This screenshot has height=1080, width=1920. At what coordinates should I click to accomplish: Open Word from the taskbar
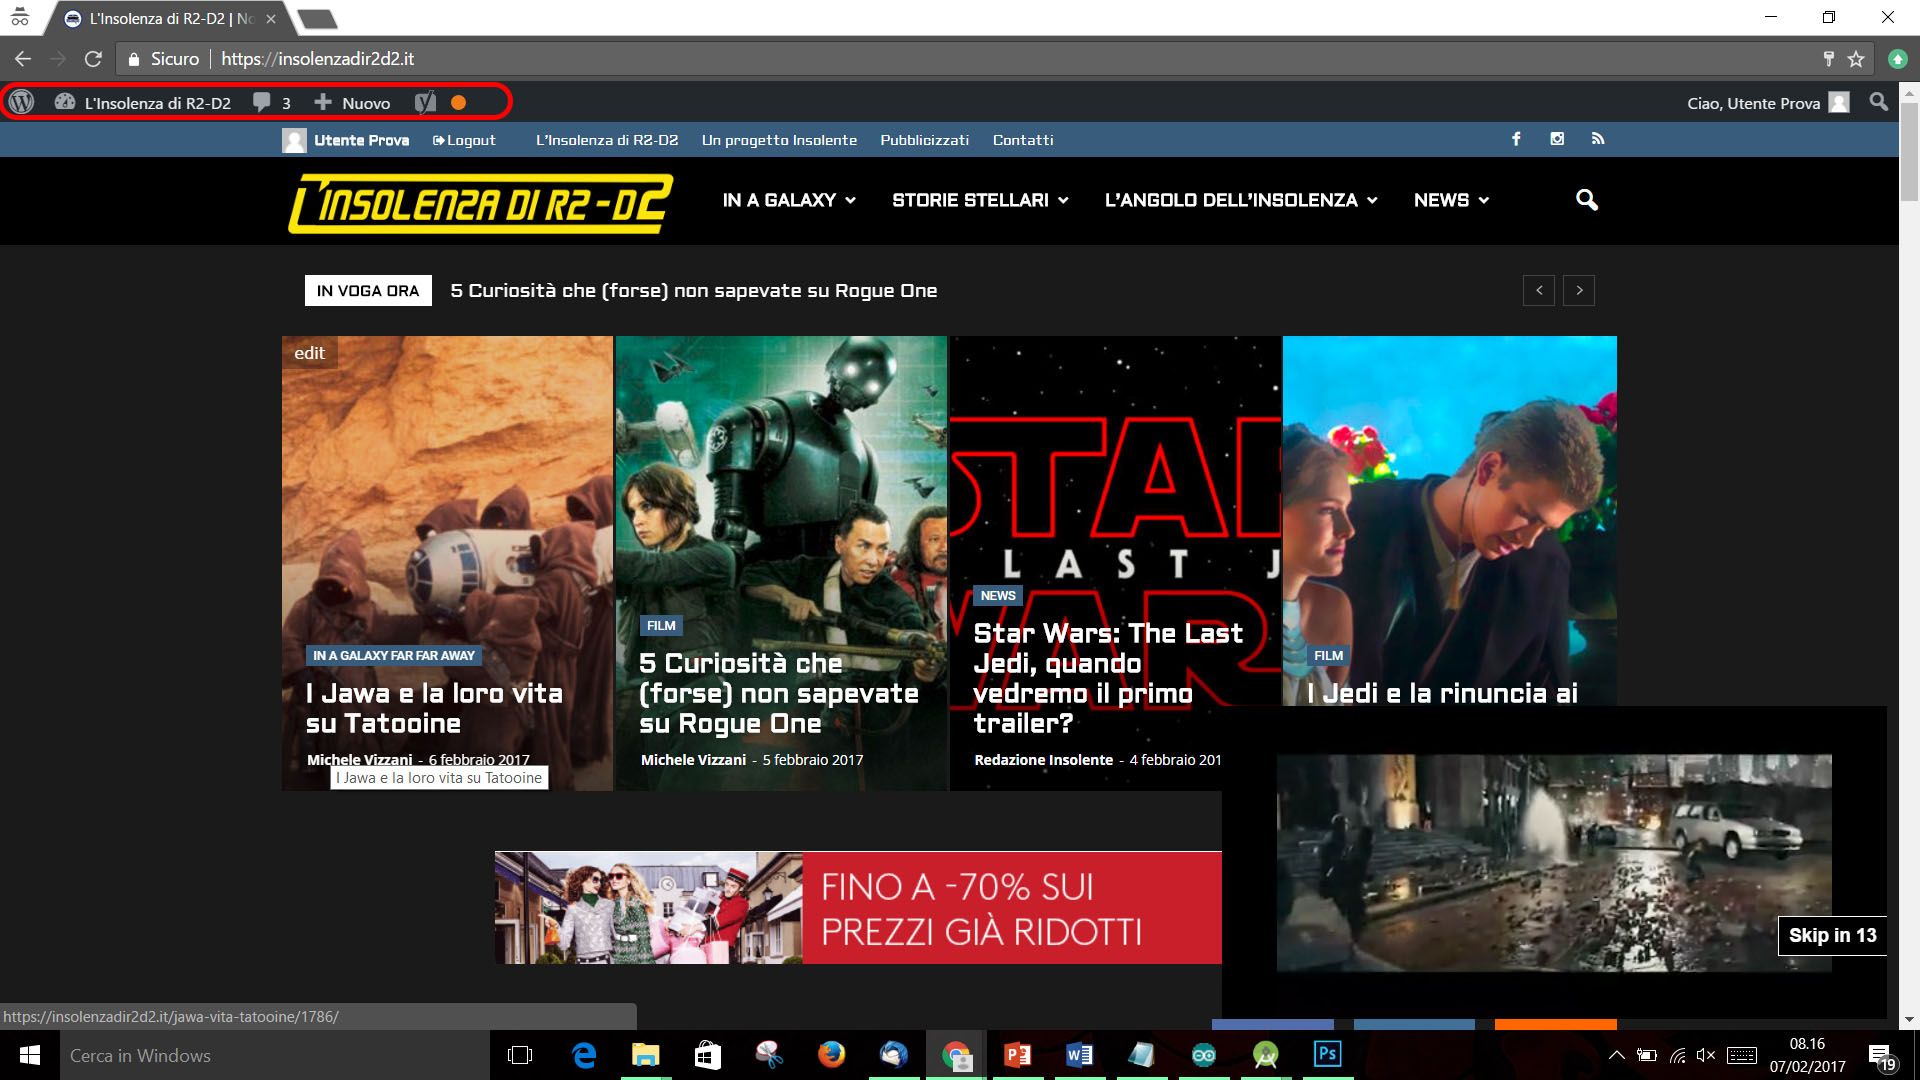[1080, 1055]
